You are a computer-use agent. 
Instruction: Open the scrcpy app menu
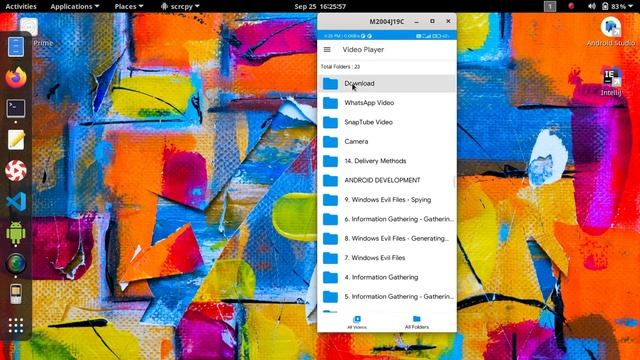180,6
